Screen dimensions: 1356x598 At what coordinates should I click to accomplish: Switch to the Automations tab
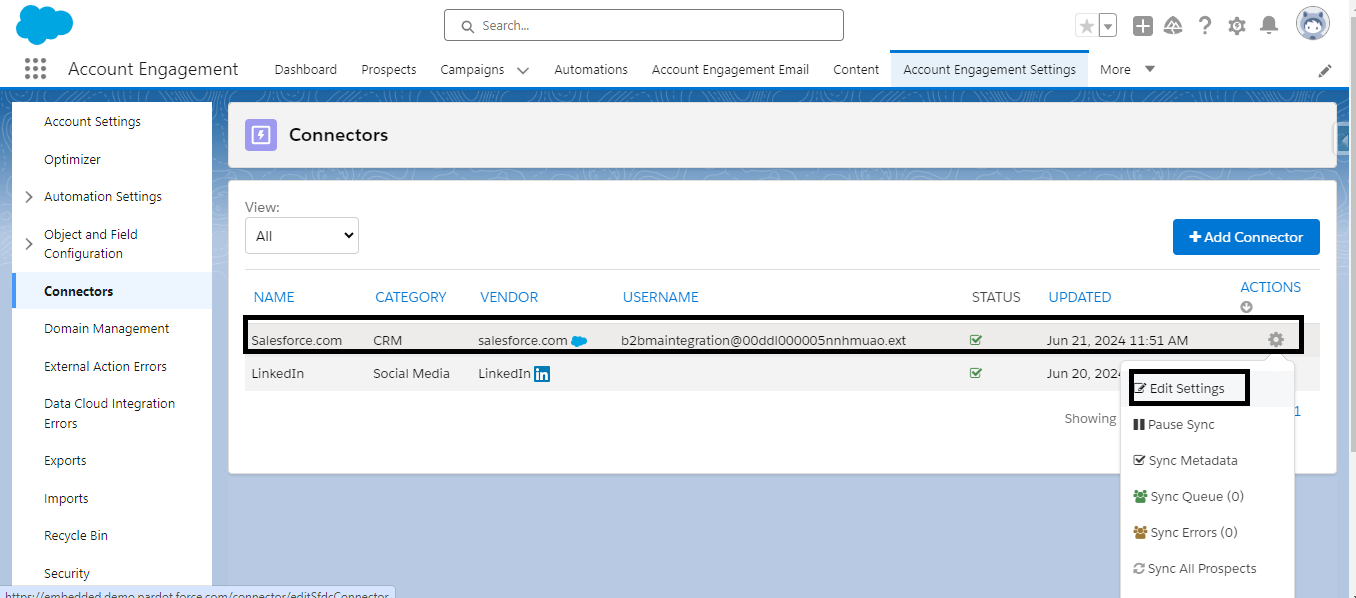(x=591, y=70)
